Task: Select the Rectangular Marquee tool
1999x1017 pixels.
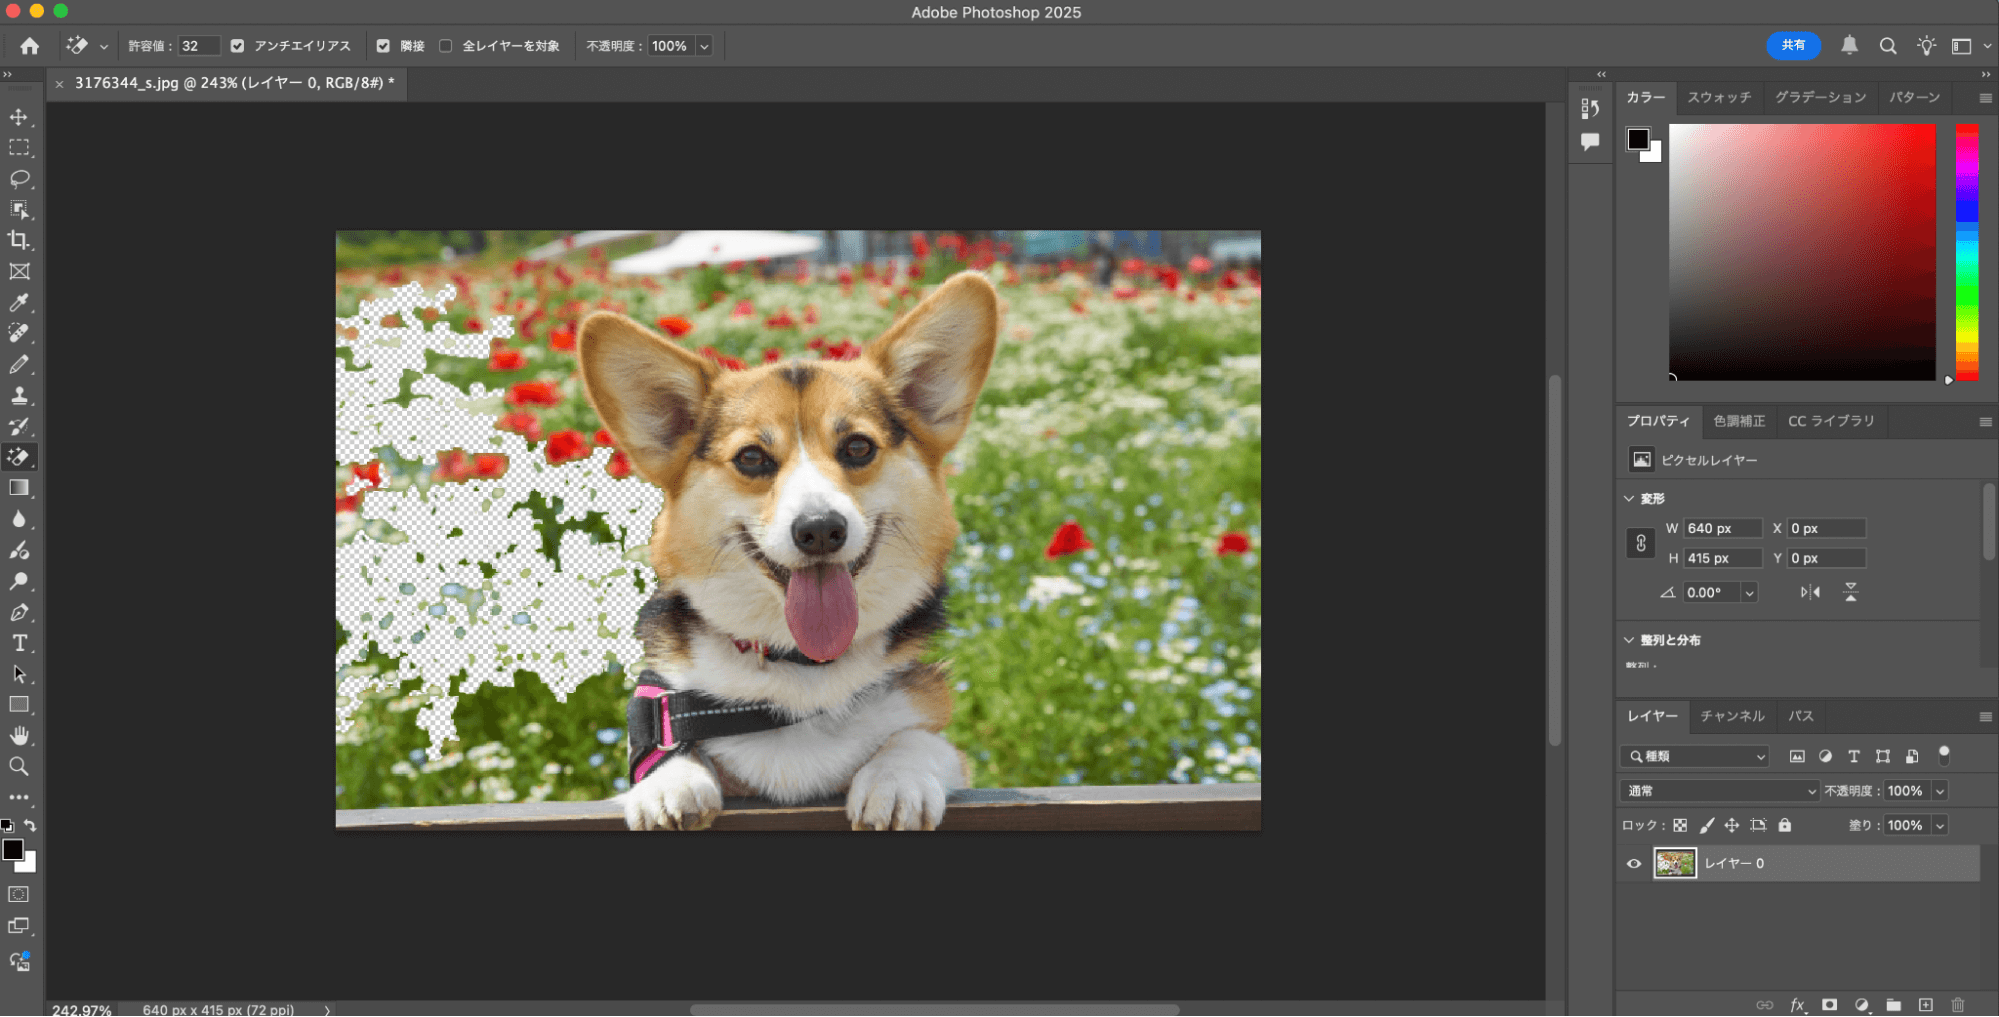Action: (x=19, y=148)
